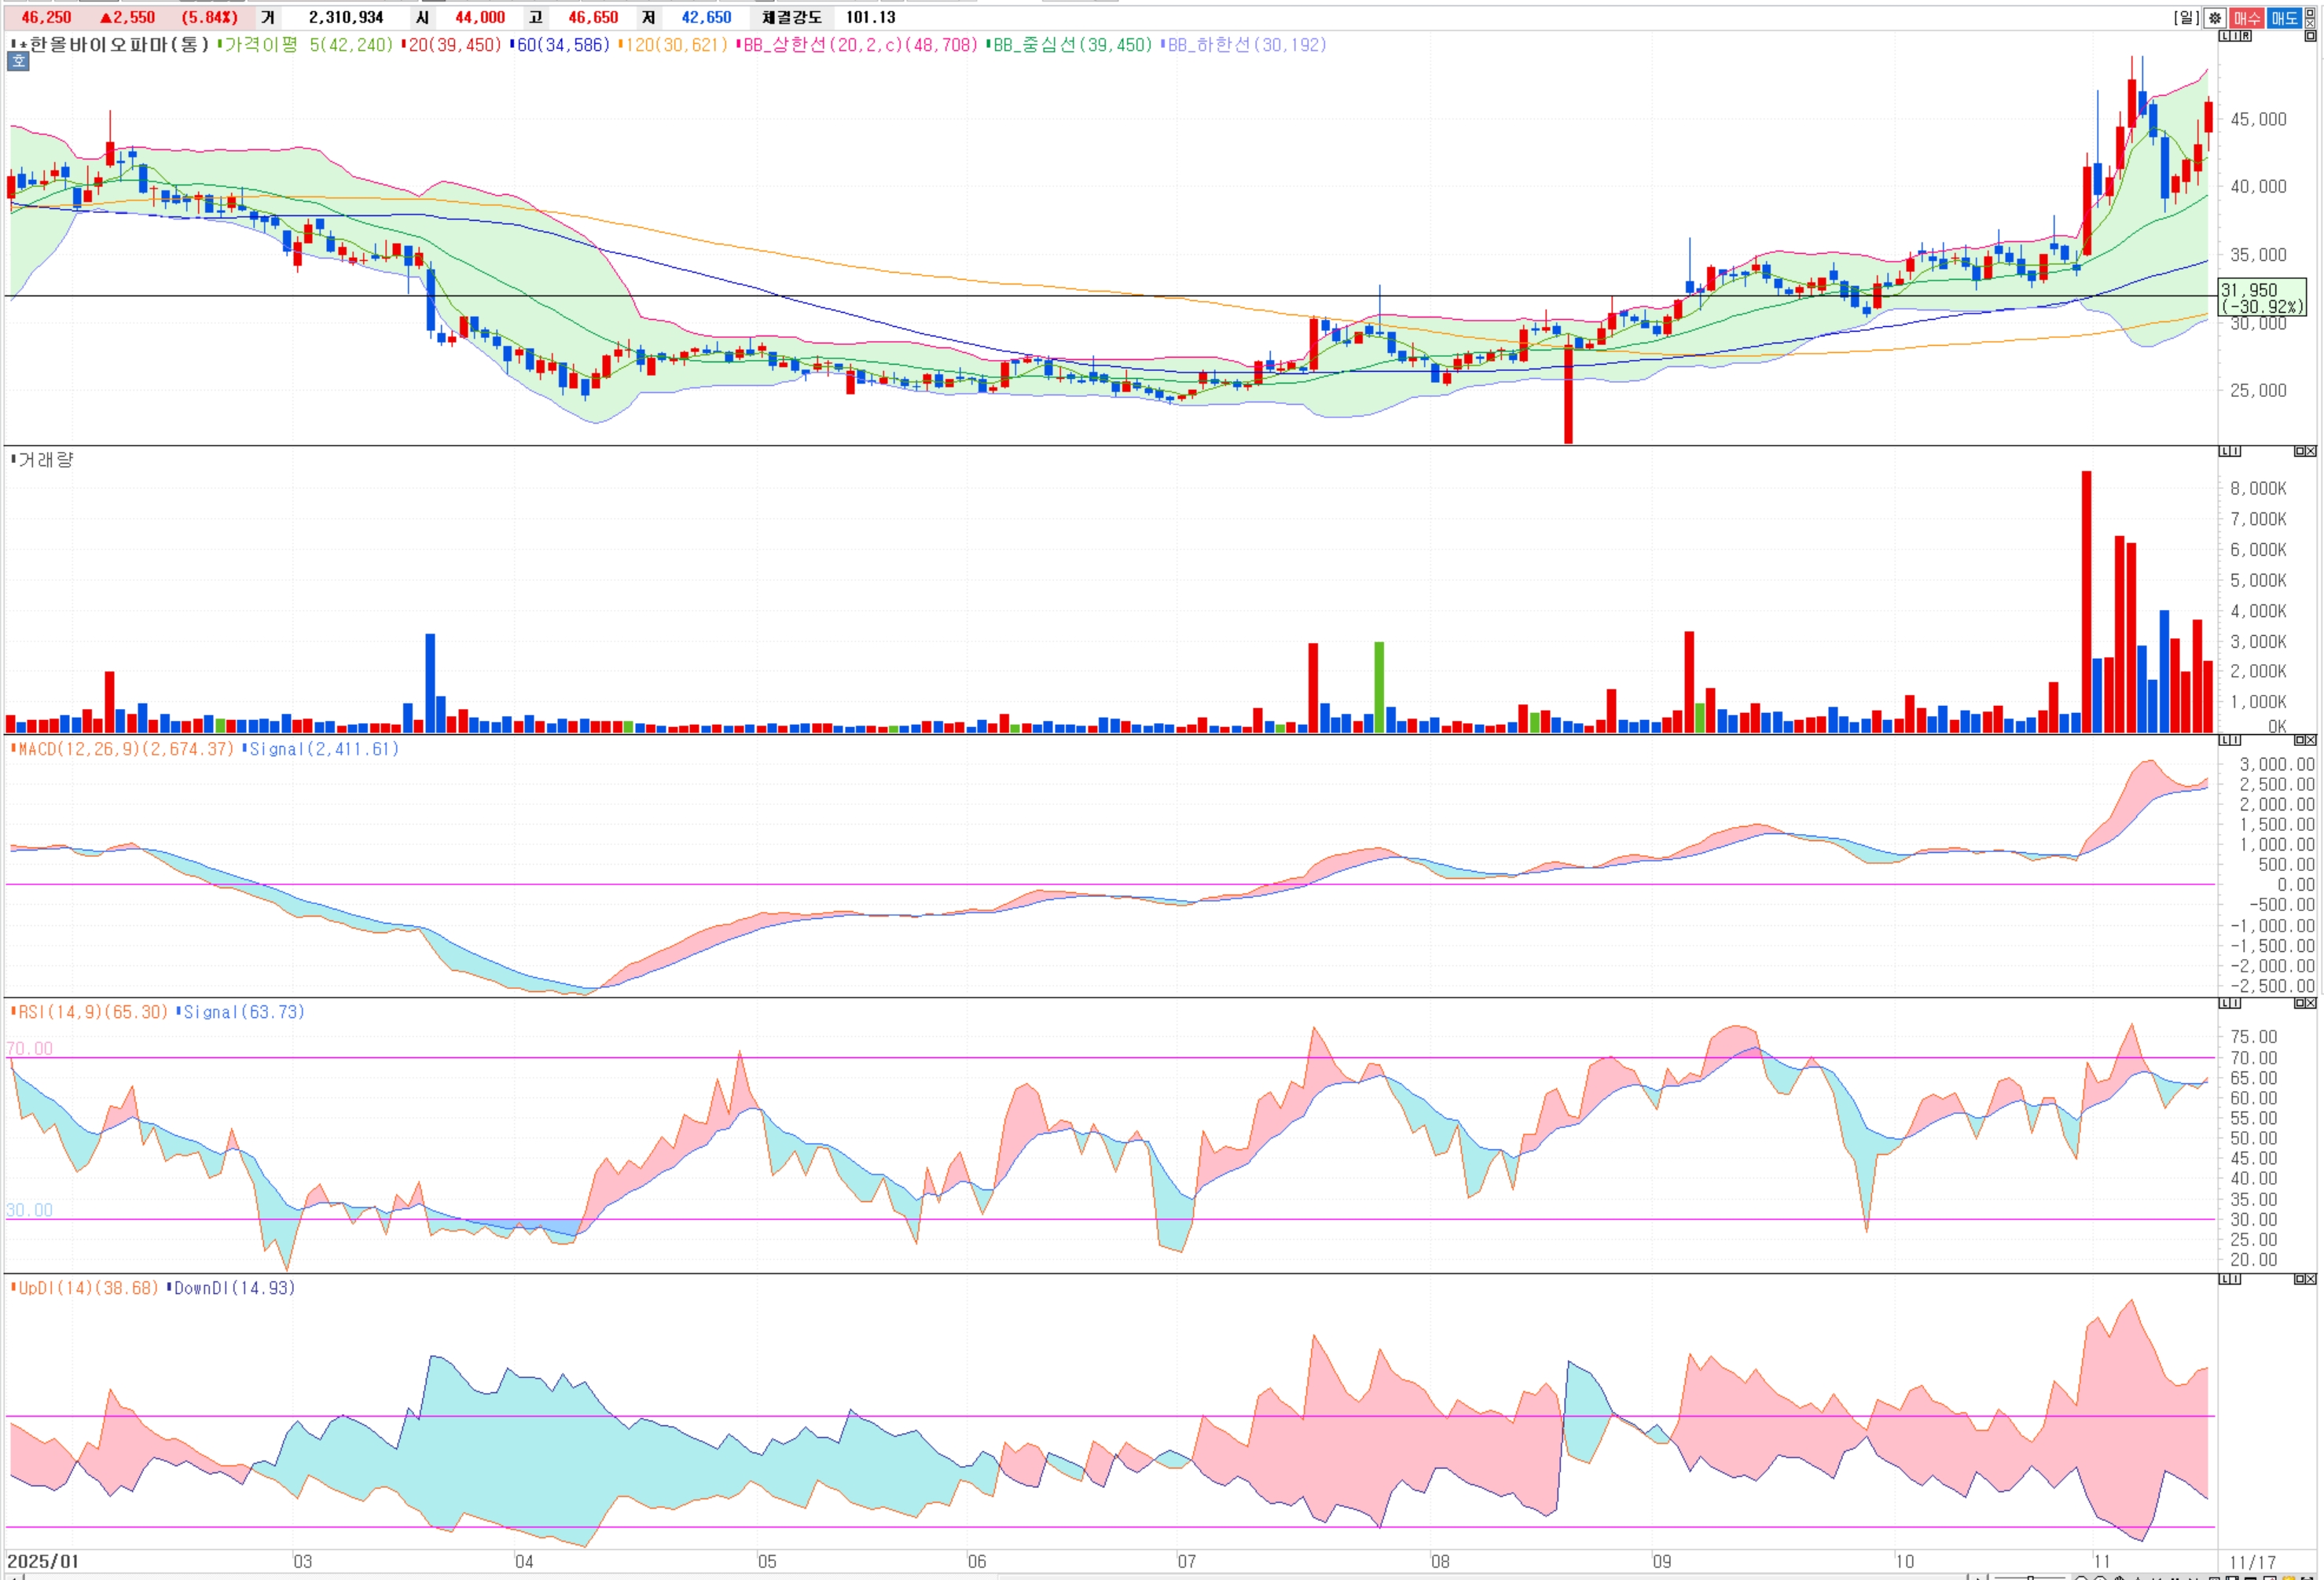Open the [일] daily period selector
2324x1580 pixels.
pyautogui.click(x=2186, y=18)
